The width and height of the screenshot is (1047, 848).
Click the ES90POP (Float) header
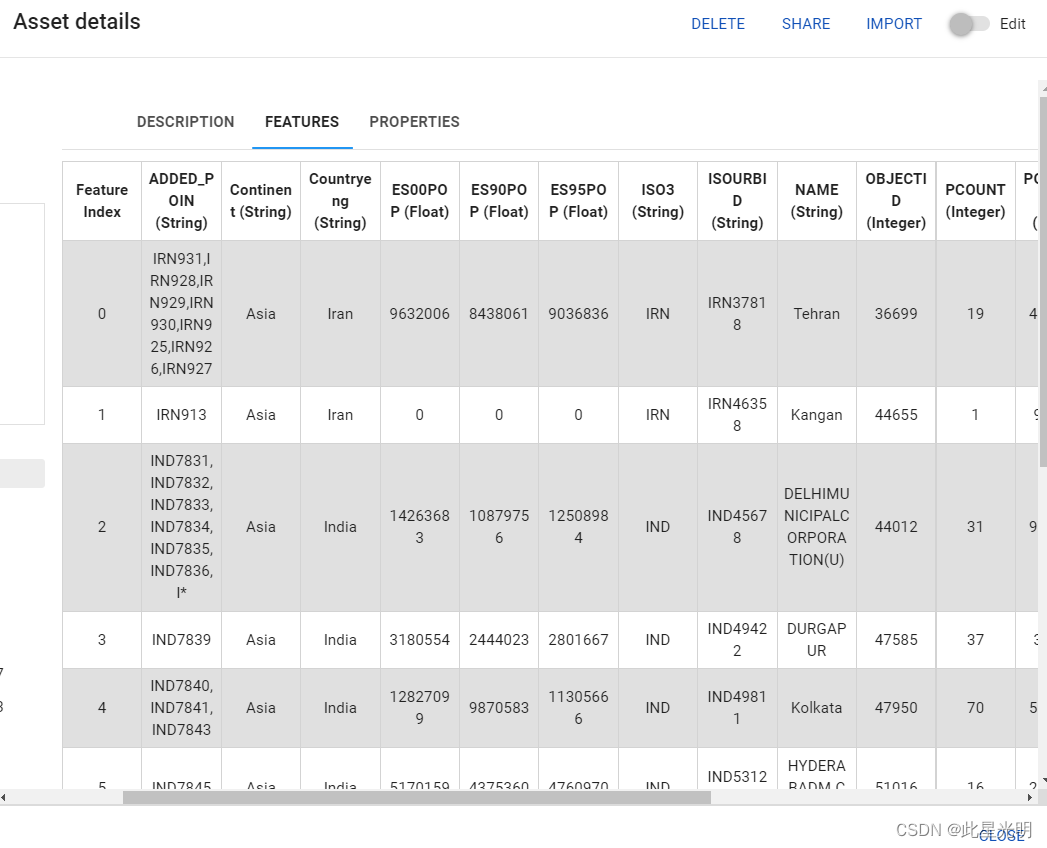(499, 200)
